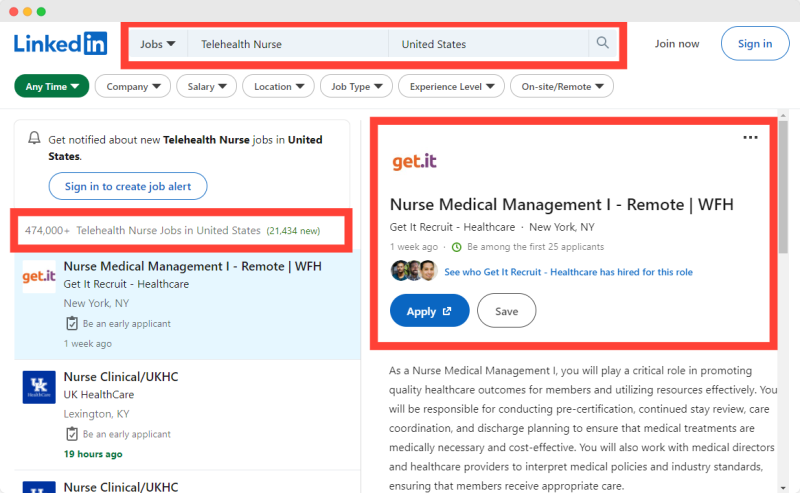Click the blue Apply button

click(429, 311)
